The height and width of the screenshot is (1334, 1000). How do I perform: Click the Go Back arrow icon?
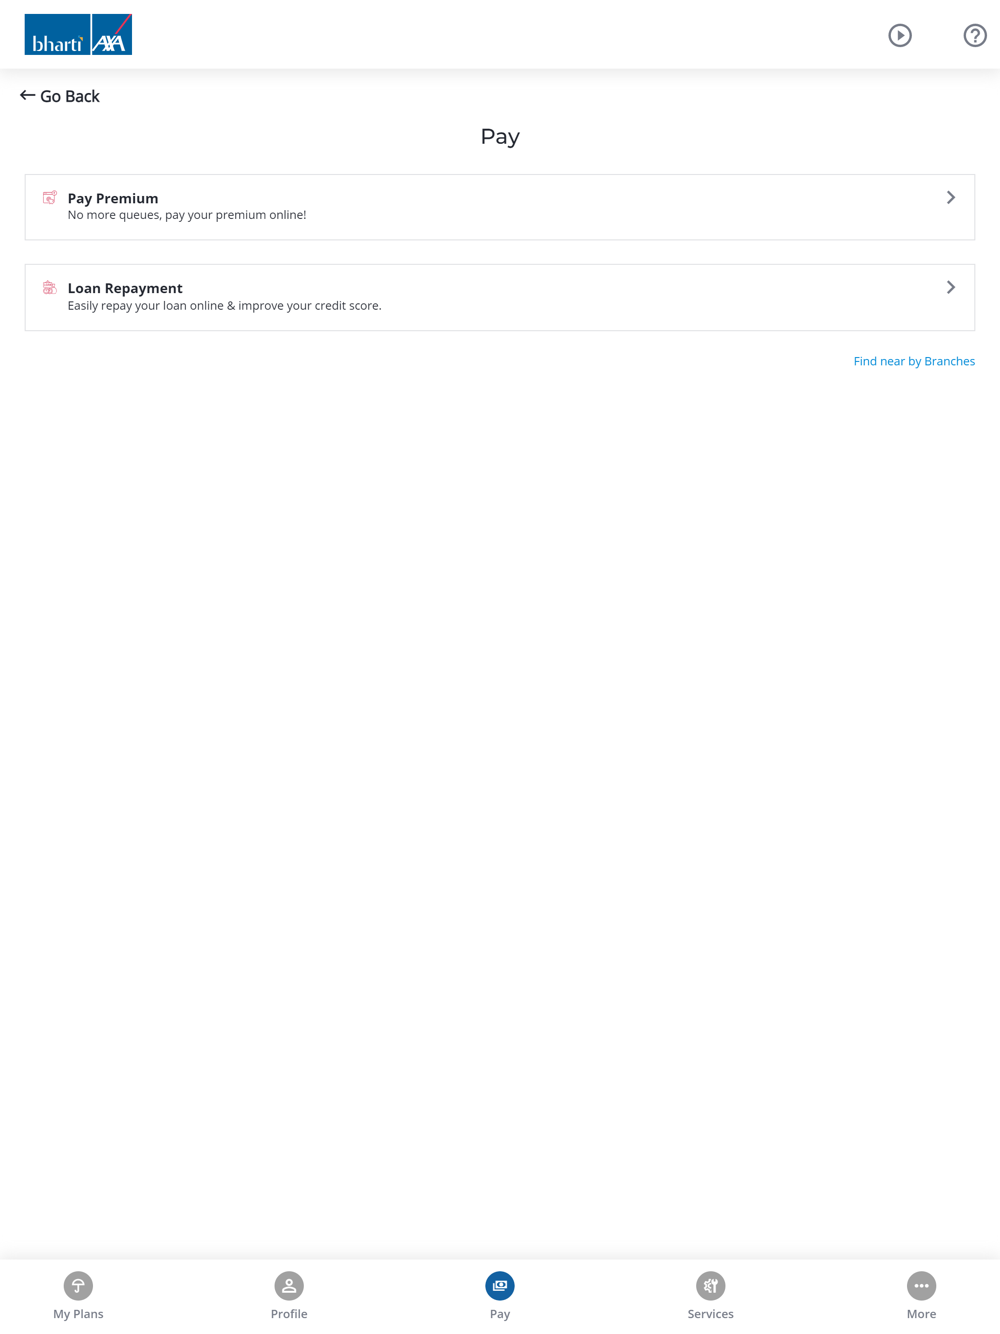(28, 95)
